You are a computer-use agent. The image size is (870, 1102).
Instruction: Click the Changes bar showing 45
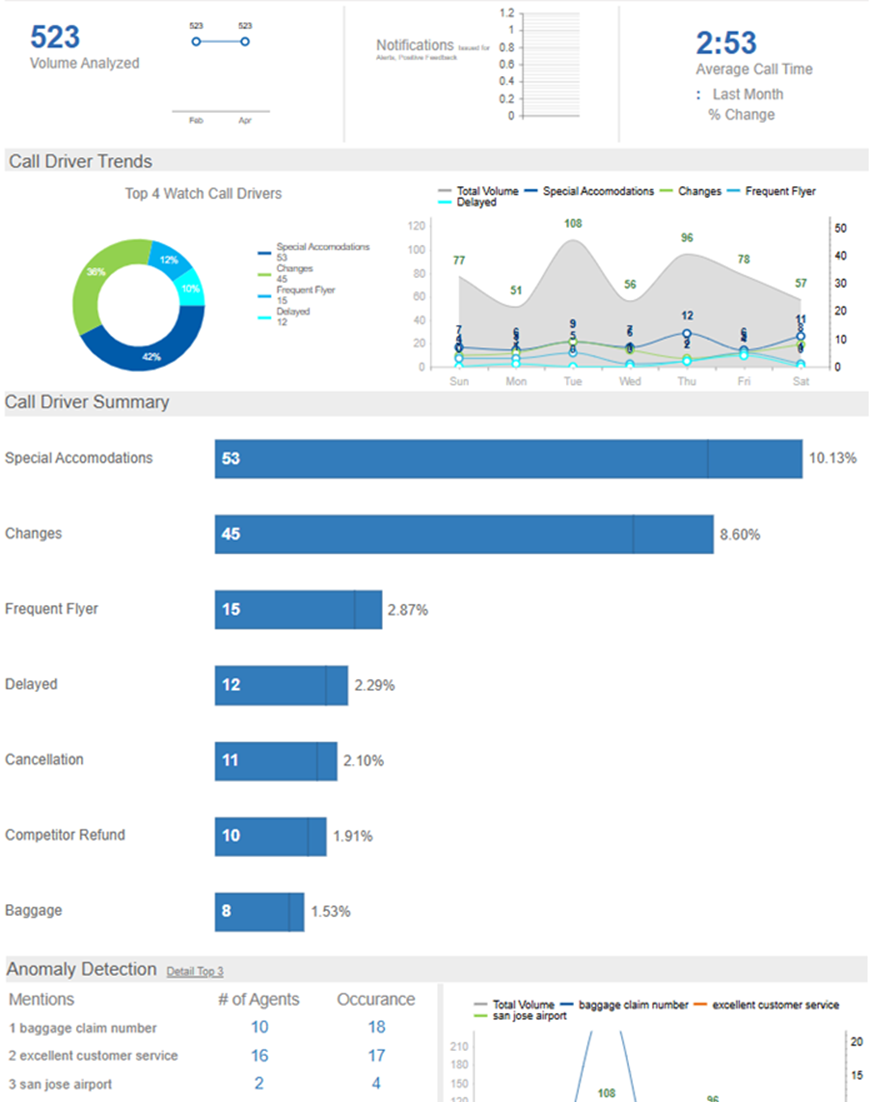point(463,534)
